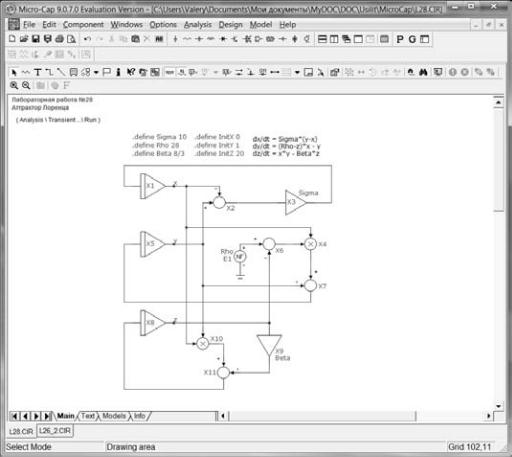The image size is (512, 457).
Task: Open the Help menu
Action: click(288, 25)
